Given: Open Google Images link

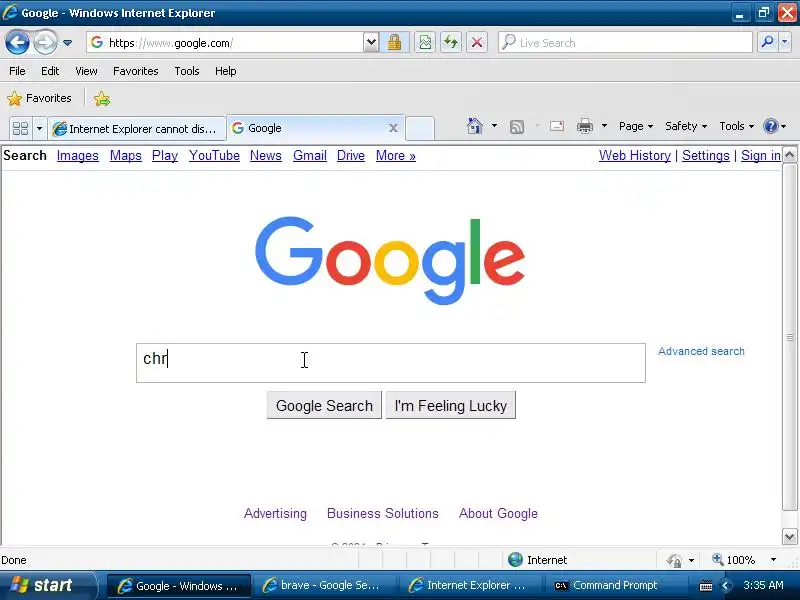Looking at the screenshot, I should 78,156.
